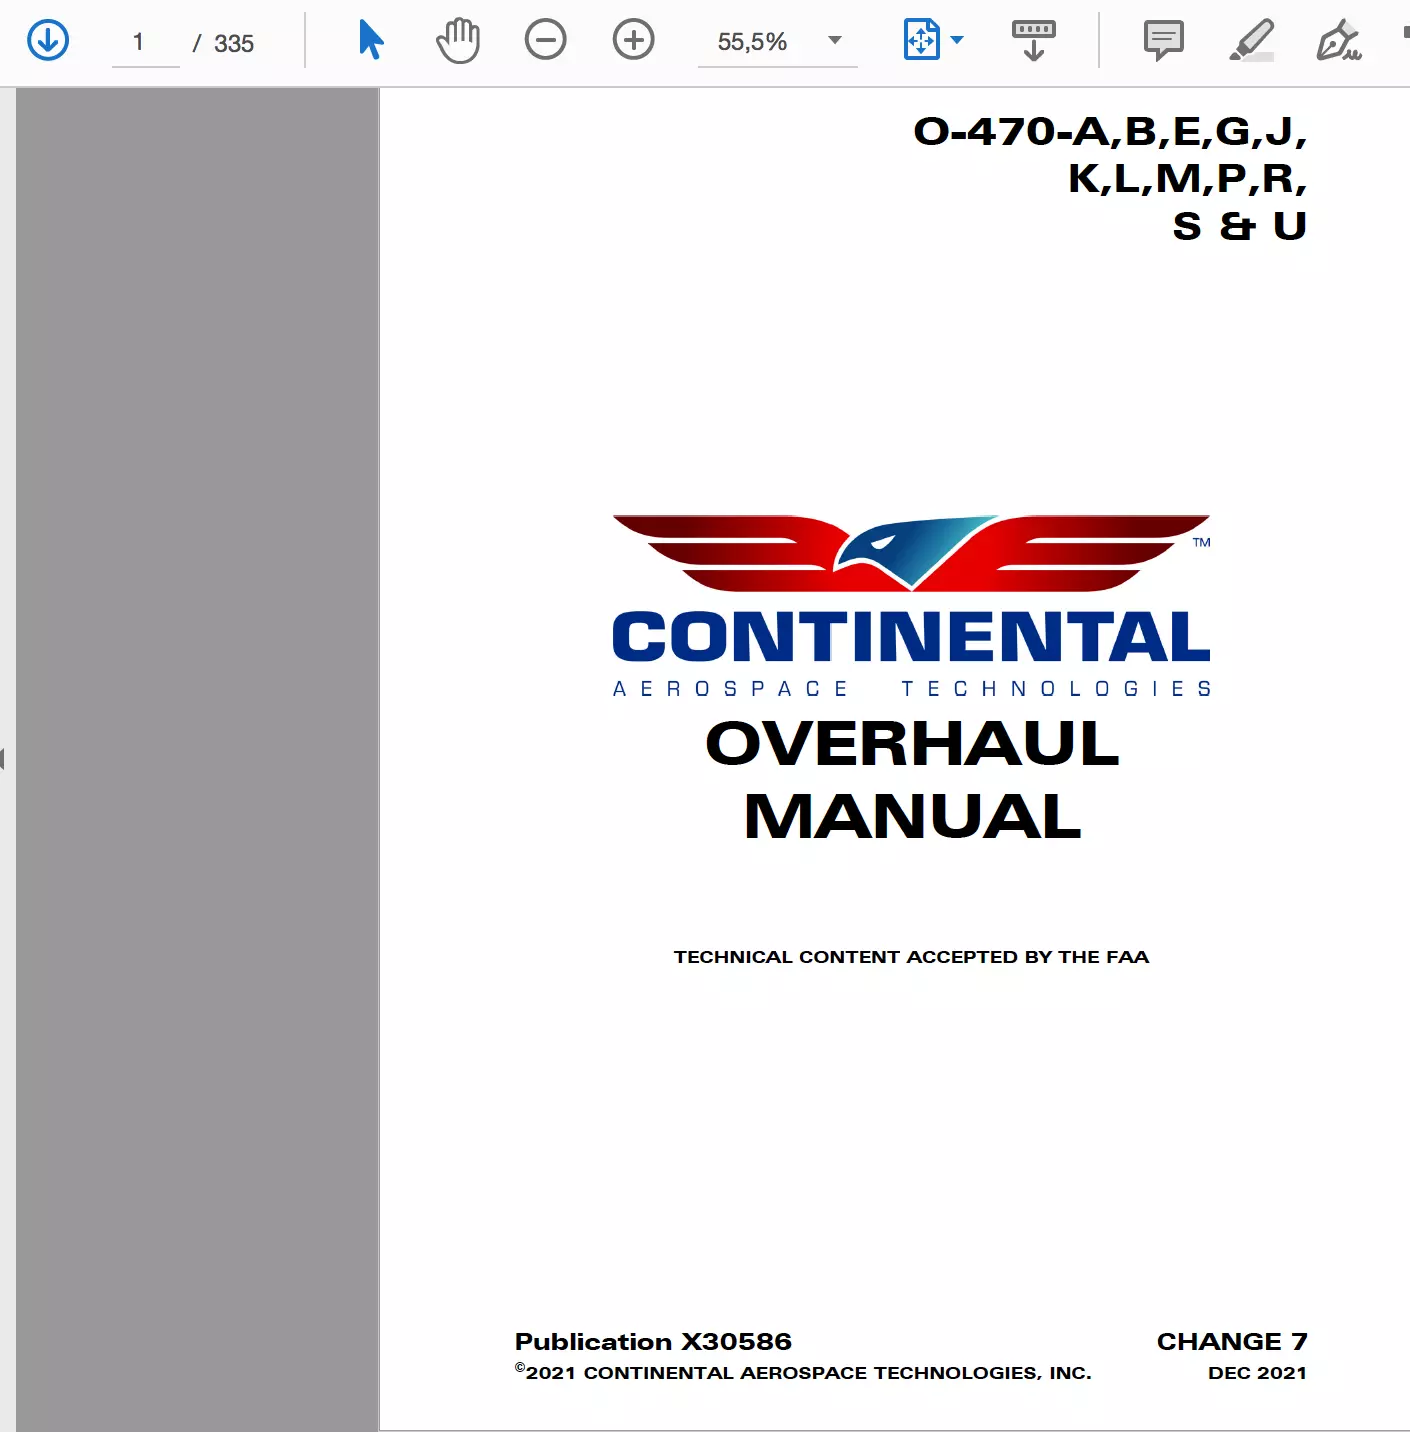Click the next page down-arrow icon
The width and height of the screenshot is (1410, 1432).
point(48,41)
